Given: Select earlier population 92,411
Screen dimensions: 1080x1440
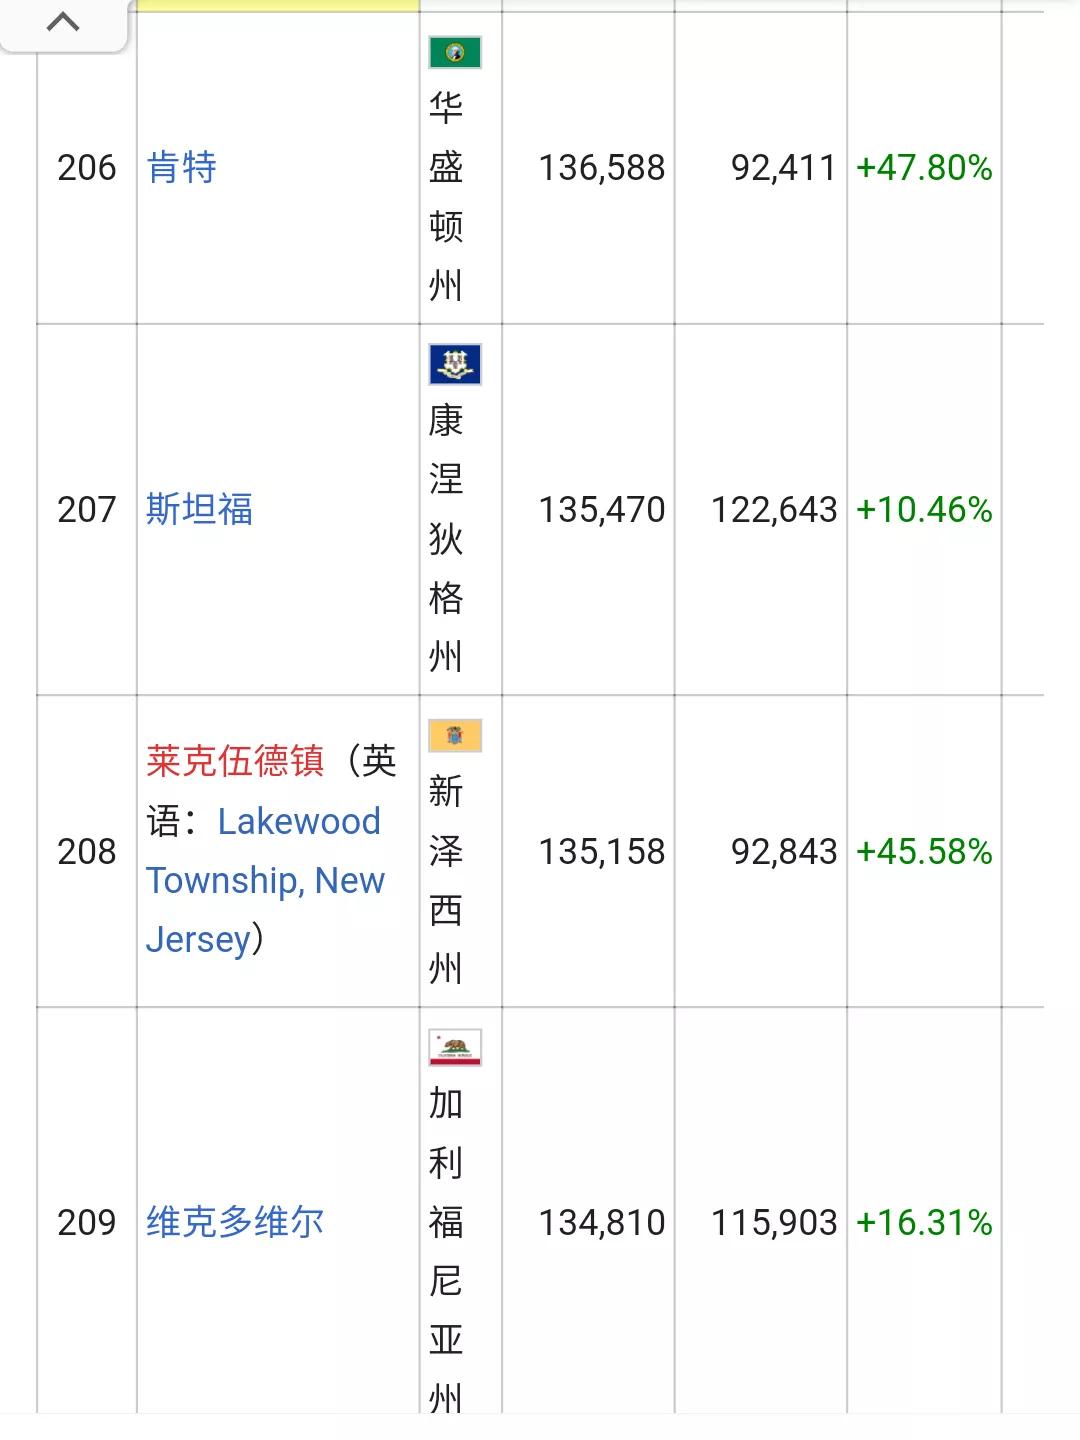Looking at the screenshot, I should coord(784,167).
